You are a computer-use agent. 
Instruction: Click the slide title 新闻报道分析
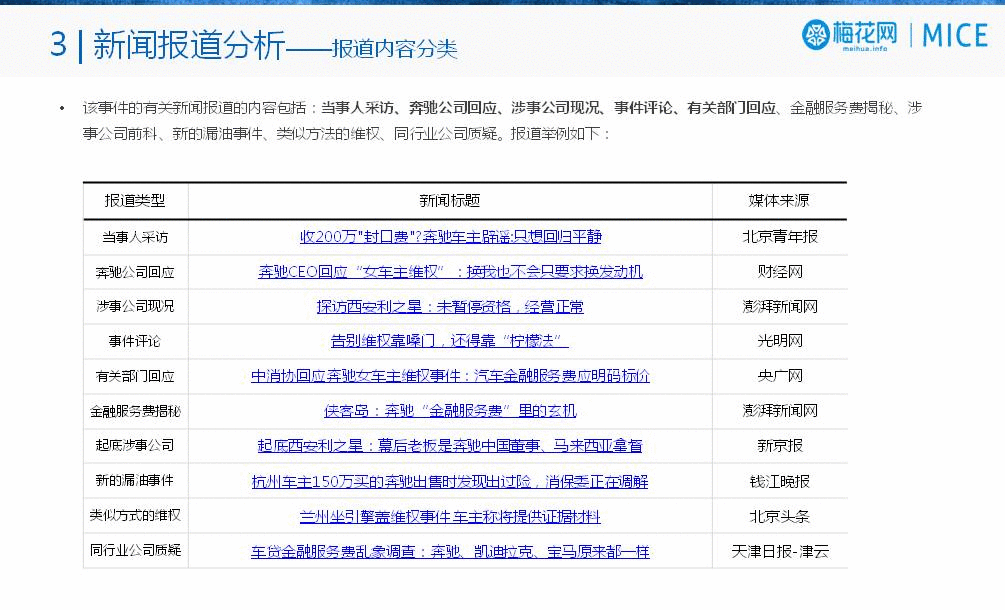188,46
